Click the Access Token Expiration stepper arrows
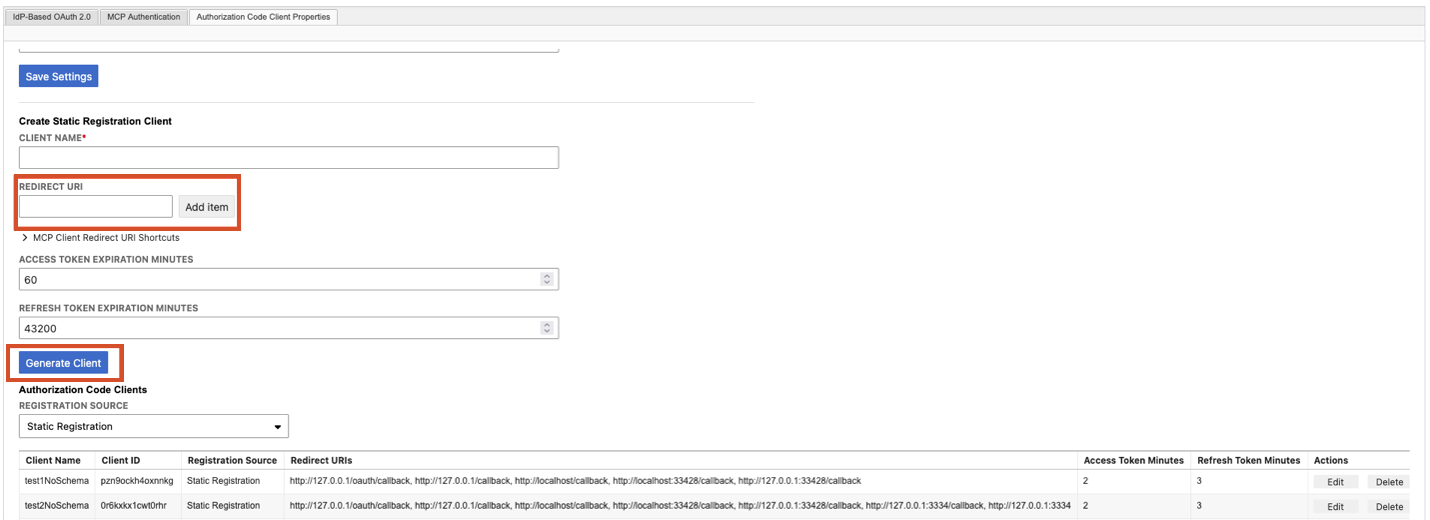 click(x=547, y=280)
